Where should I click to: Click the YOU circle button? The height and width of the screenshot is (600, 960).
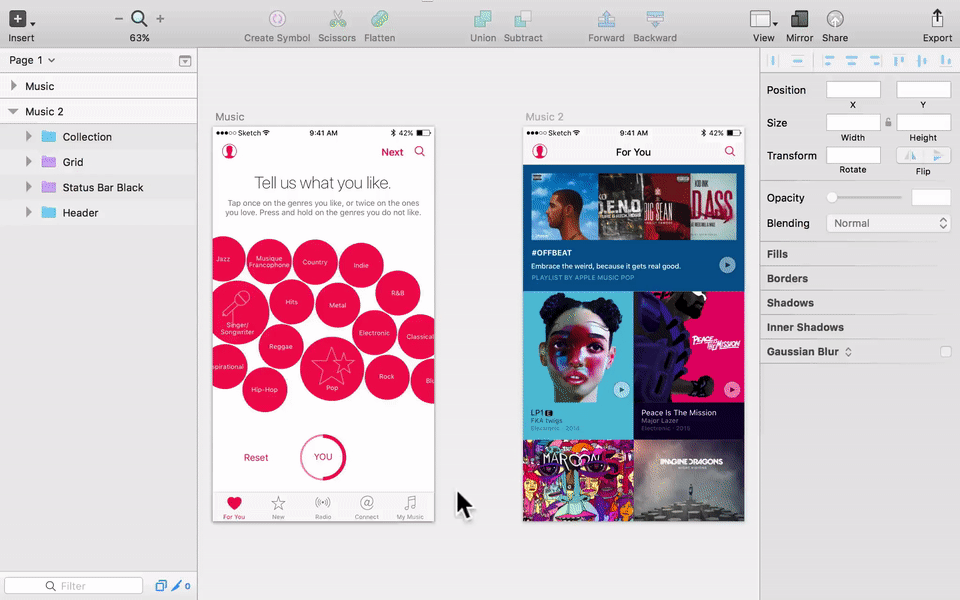[x=323, y=457]
